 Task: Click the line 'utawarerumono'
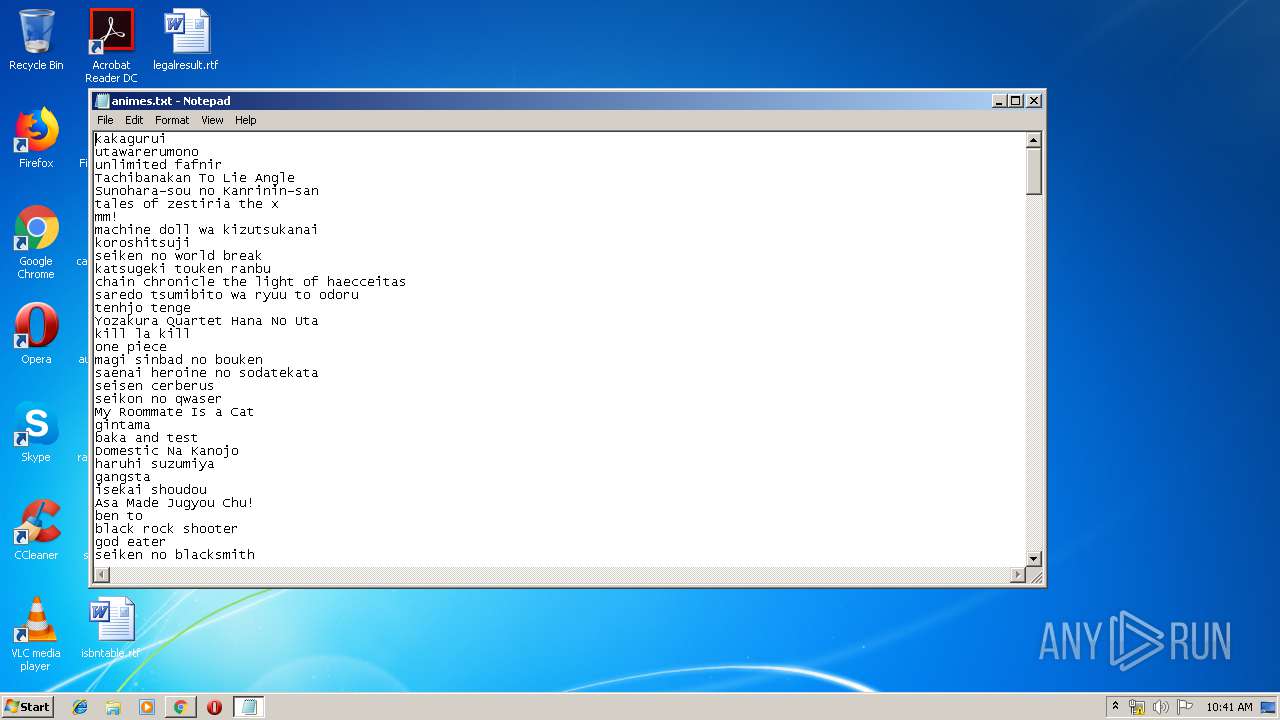[147, 152]
